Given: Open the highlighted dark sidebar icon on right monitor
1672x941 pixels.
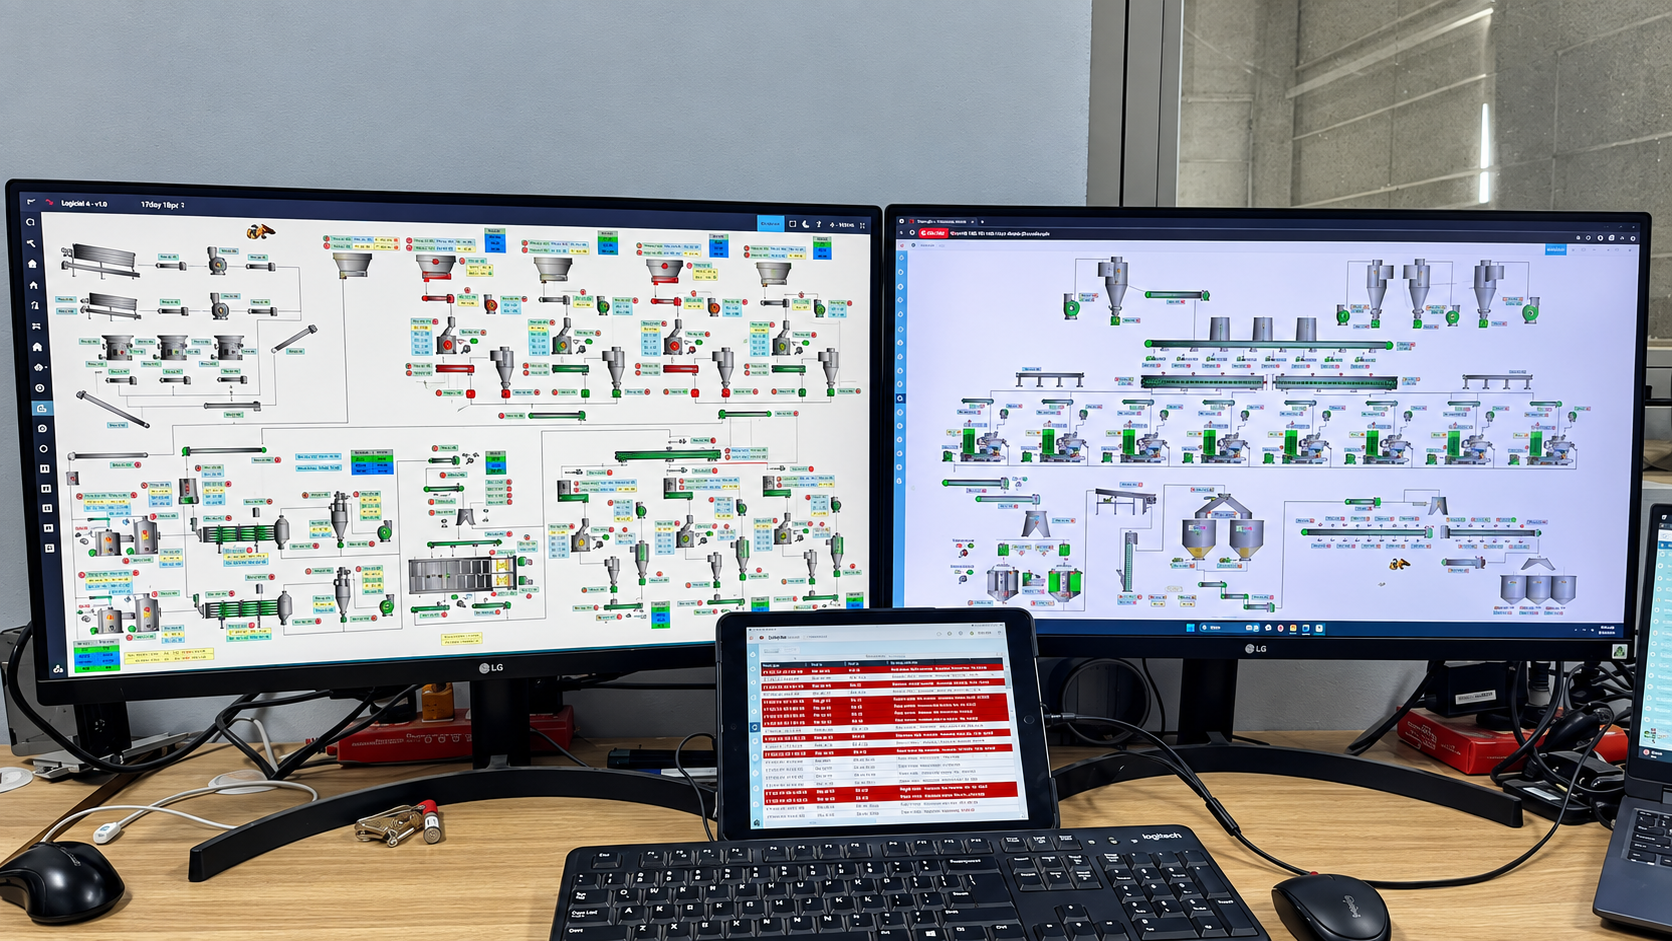Looking at the screenshot, I should point(900,398).
